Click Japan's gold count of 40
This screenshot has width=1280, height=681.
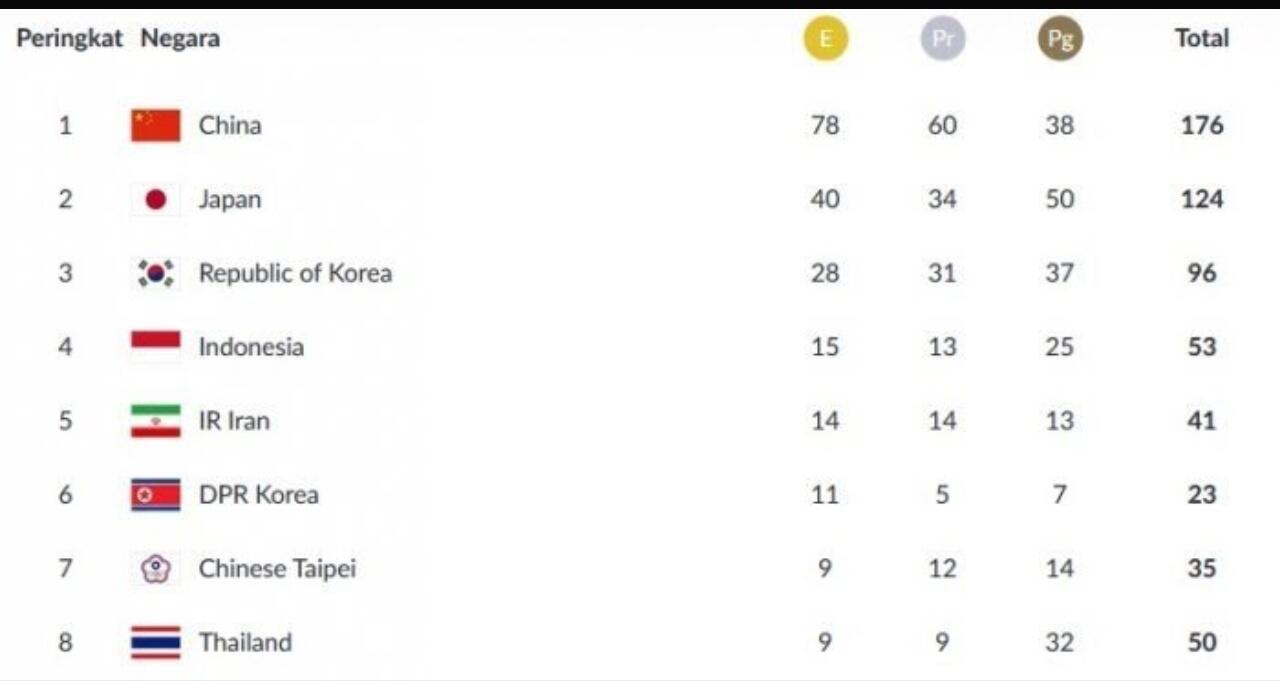pyautogui.click(x=825, y=199)
